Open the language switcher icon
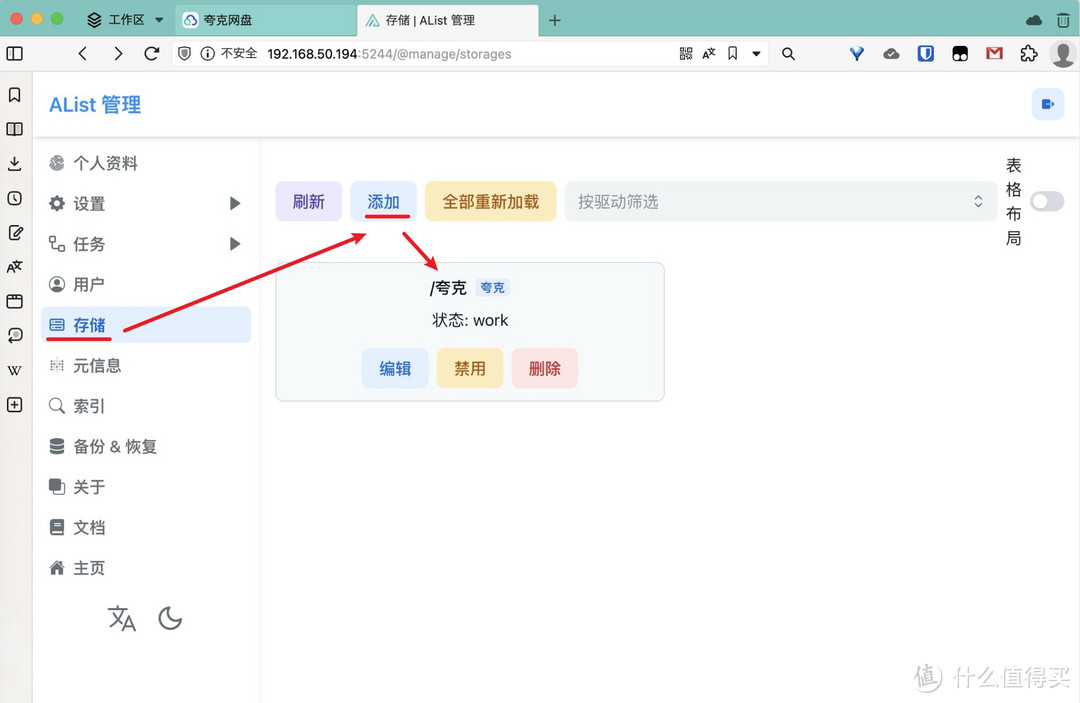The width and height of the screenshot is (1080, 703). [x=121, y=619]
